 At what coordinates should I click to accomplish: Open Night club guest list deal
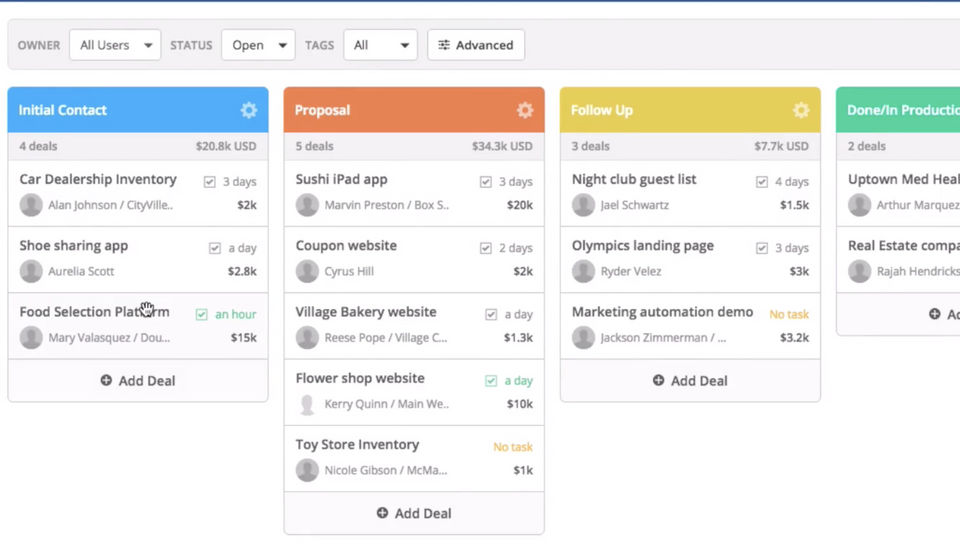634,179
